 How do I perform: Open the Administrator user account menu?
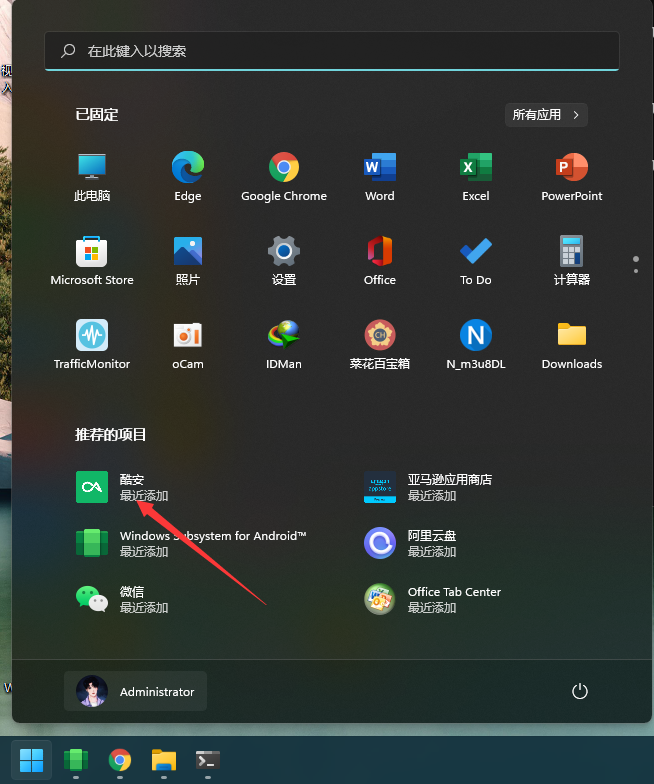136,692
